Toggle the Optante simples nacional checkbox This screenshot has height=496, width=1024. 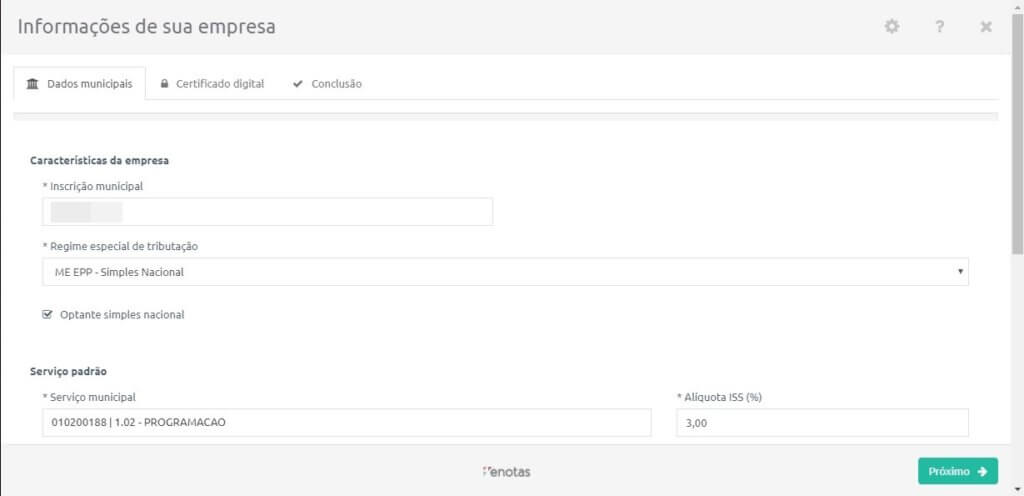point(47,314)
